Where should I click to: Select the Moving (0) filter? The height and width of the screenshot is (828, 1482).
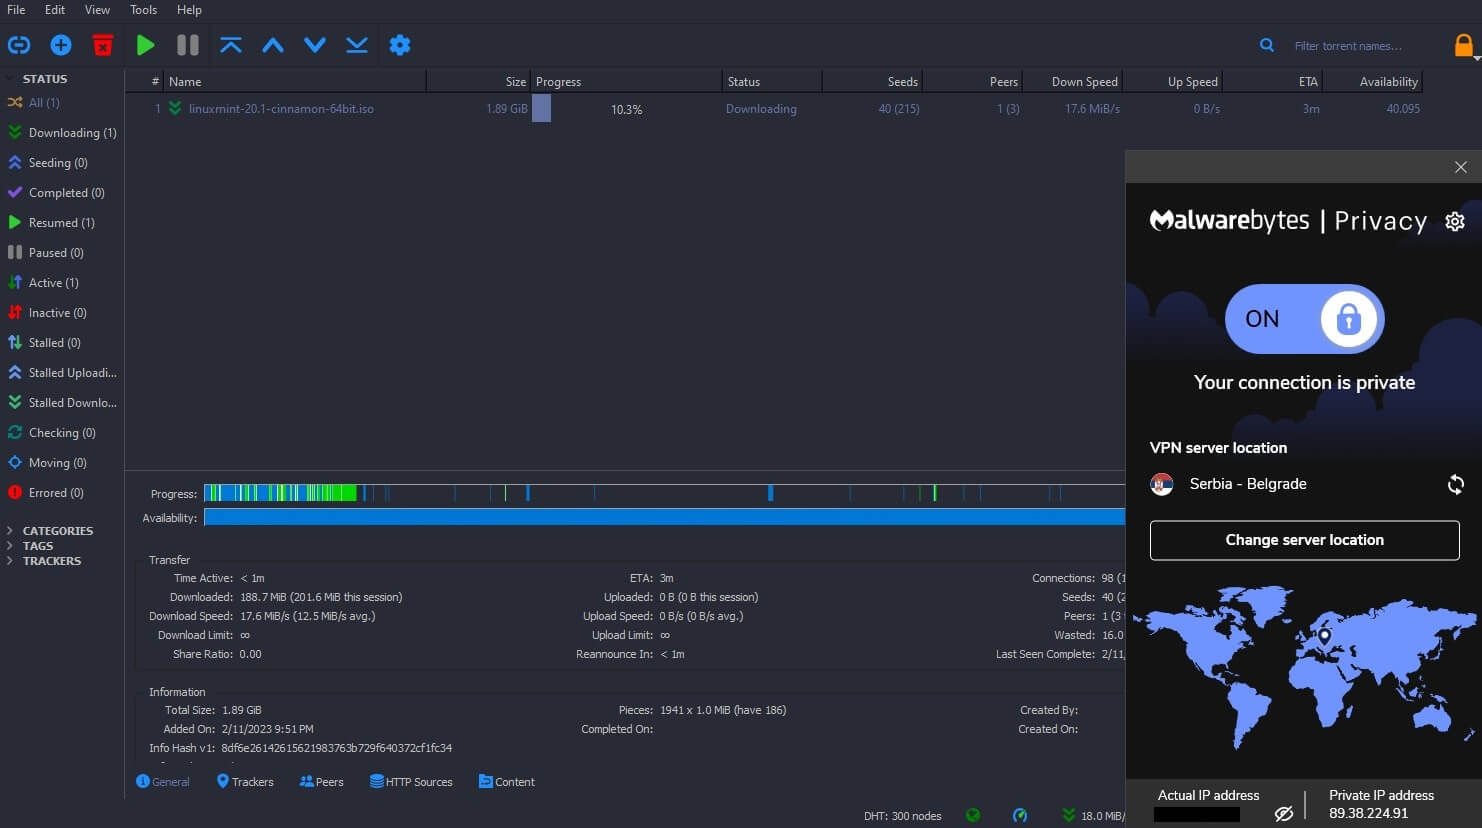click(x=62, y=462)
